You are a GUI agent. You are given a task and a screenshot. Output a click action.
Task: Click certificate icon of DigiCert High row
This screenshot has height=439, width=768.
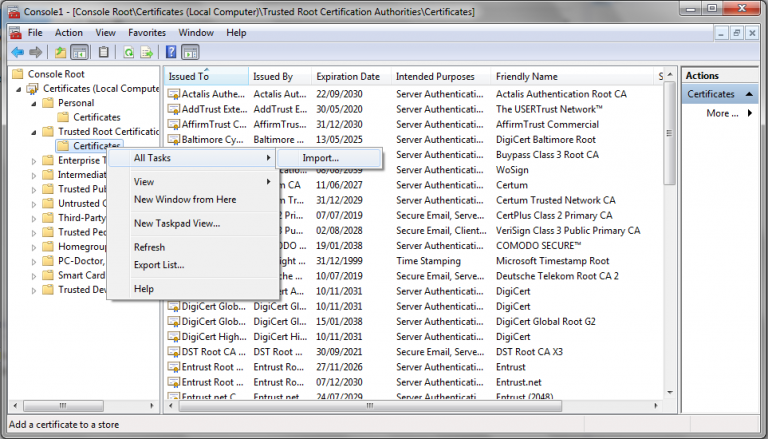click(x=173, y=337)
